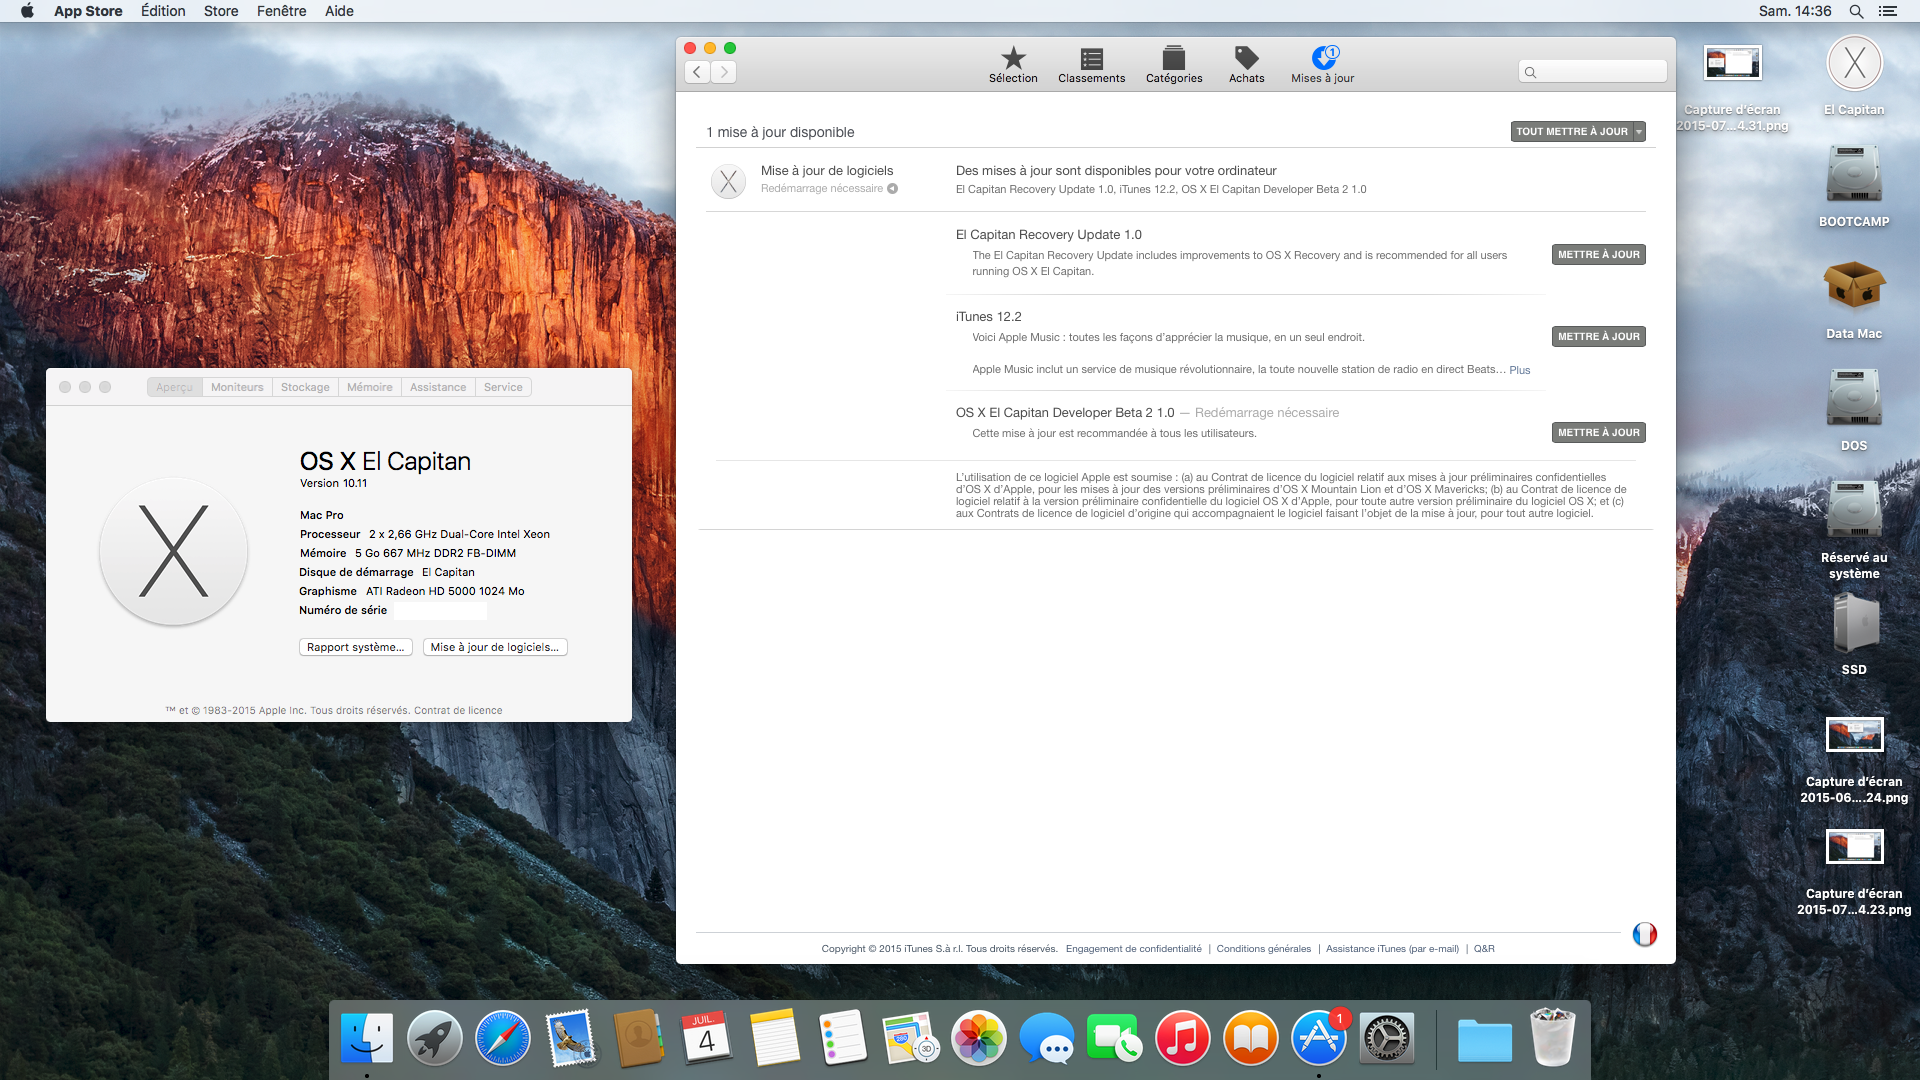Switch to Moniteurs tab in About window
The image size is (1920, 1080).
(237, 387)
